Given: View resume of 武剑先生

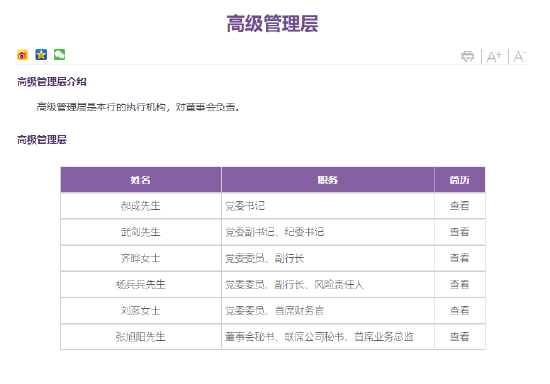Looking at the screenshot, I should point(460,232).
